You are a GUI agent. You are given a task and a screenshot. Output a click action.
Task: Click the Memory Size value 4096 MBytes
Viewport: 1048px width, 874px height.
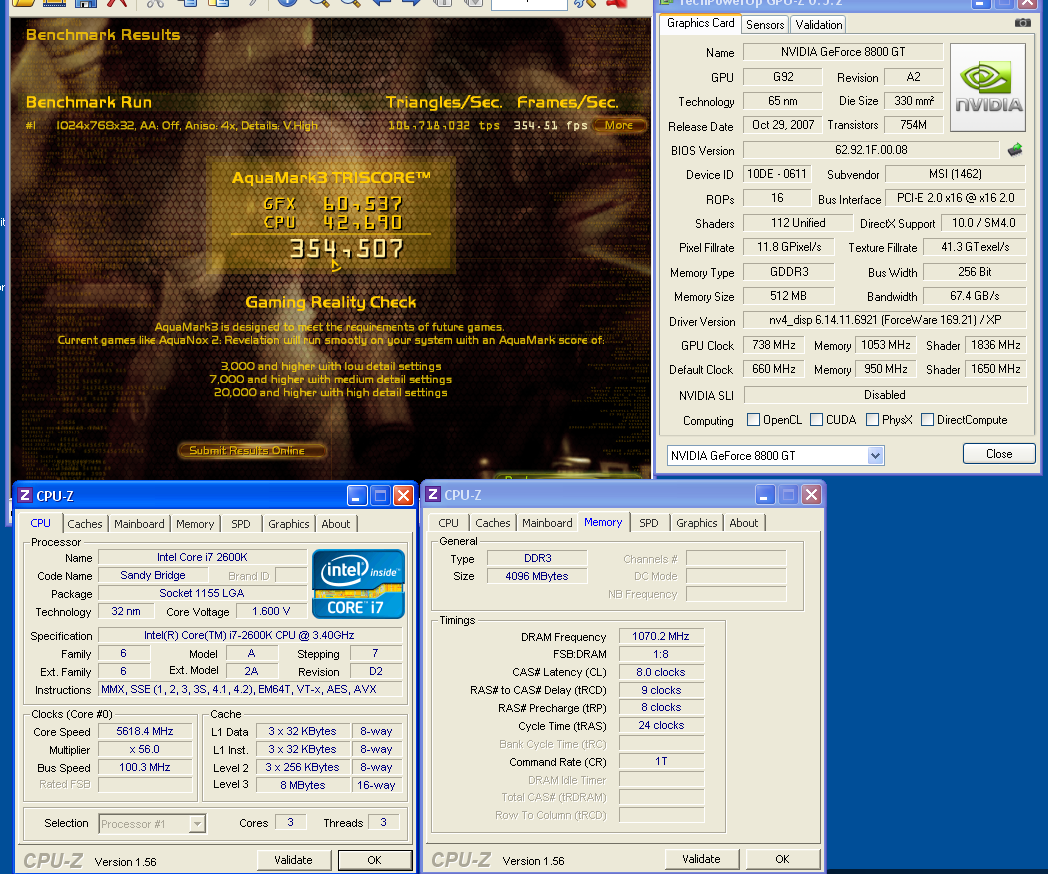point(537,576)
